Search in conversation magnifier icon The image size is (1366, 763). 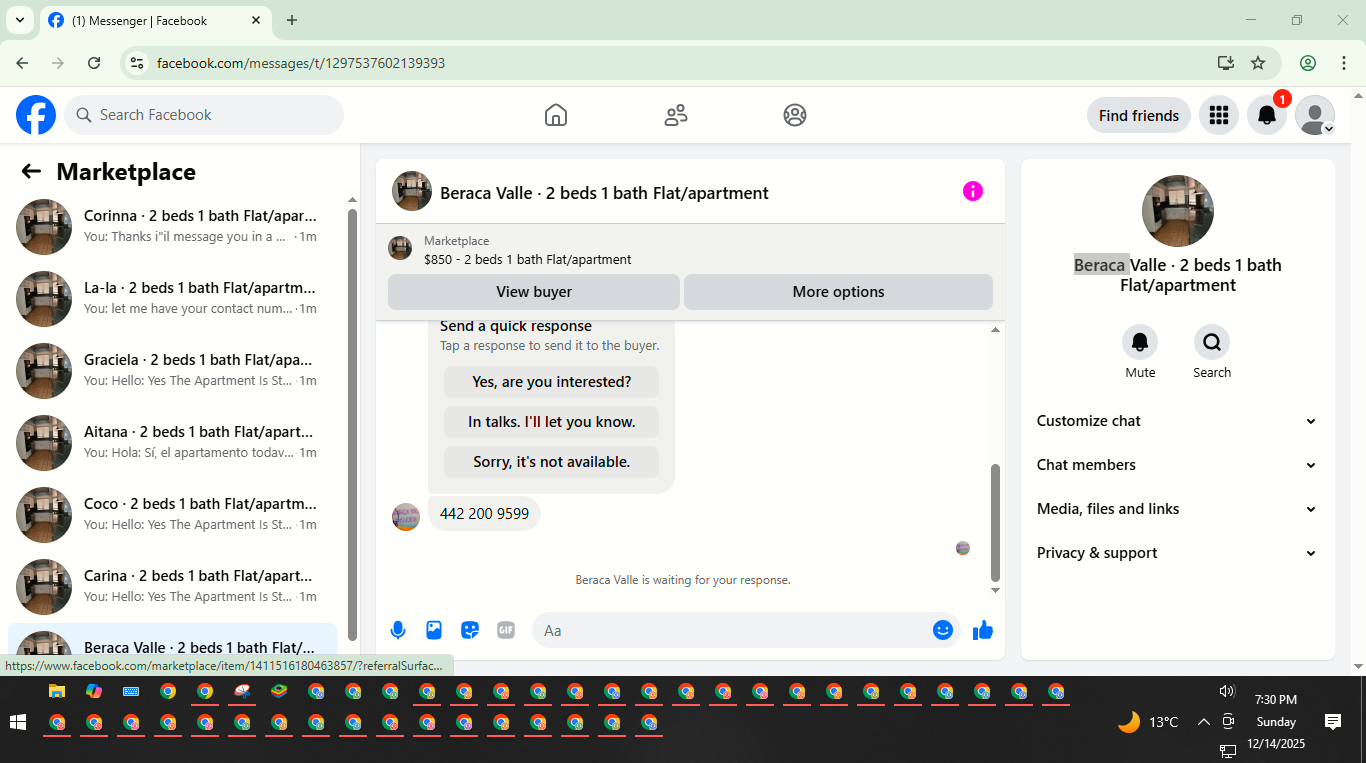(x=1212, y=343)
